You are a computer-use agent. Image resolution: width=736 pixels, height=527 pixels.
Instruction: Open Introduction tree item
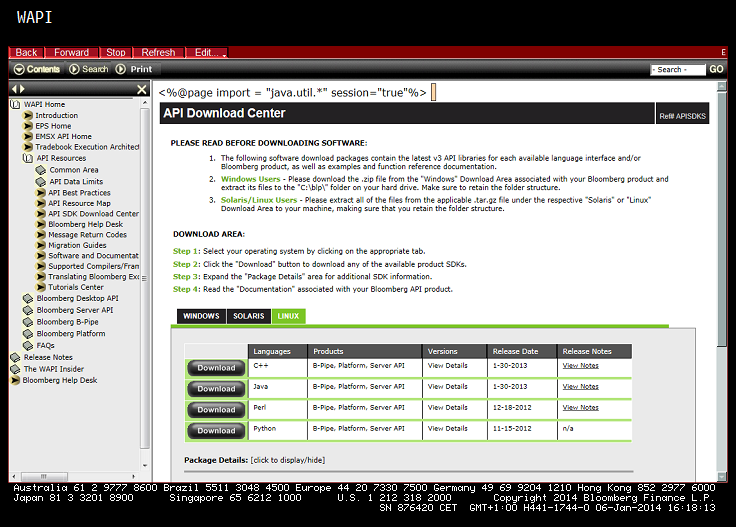pos(56,115)
